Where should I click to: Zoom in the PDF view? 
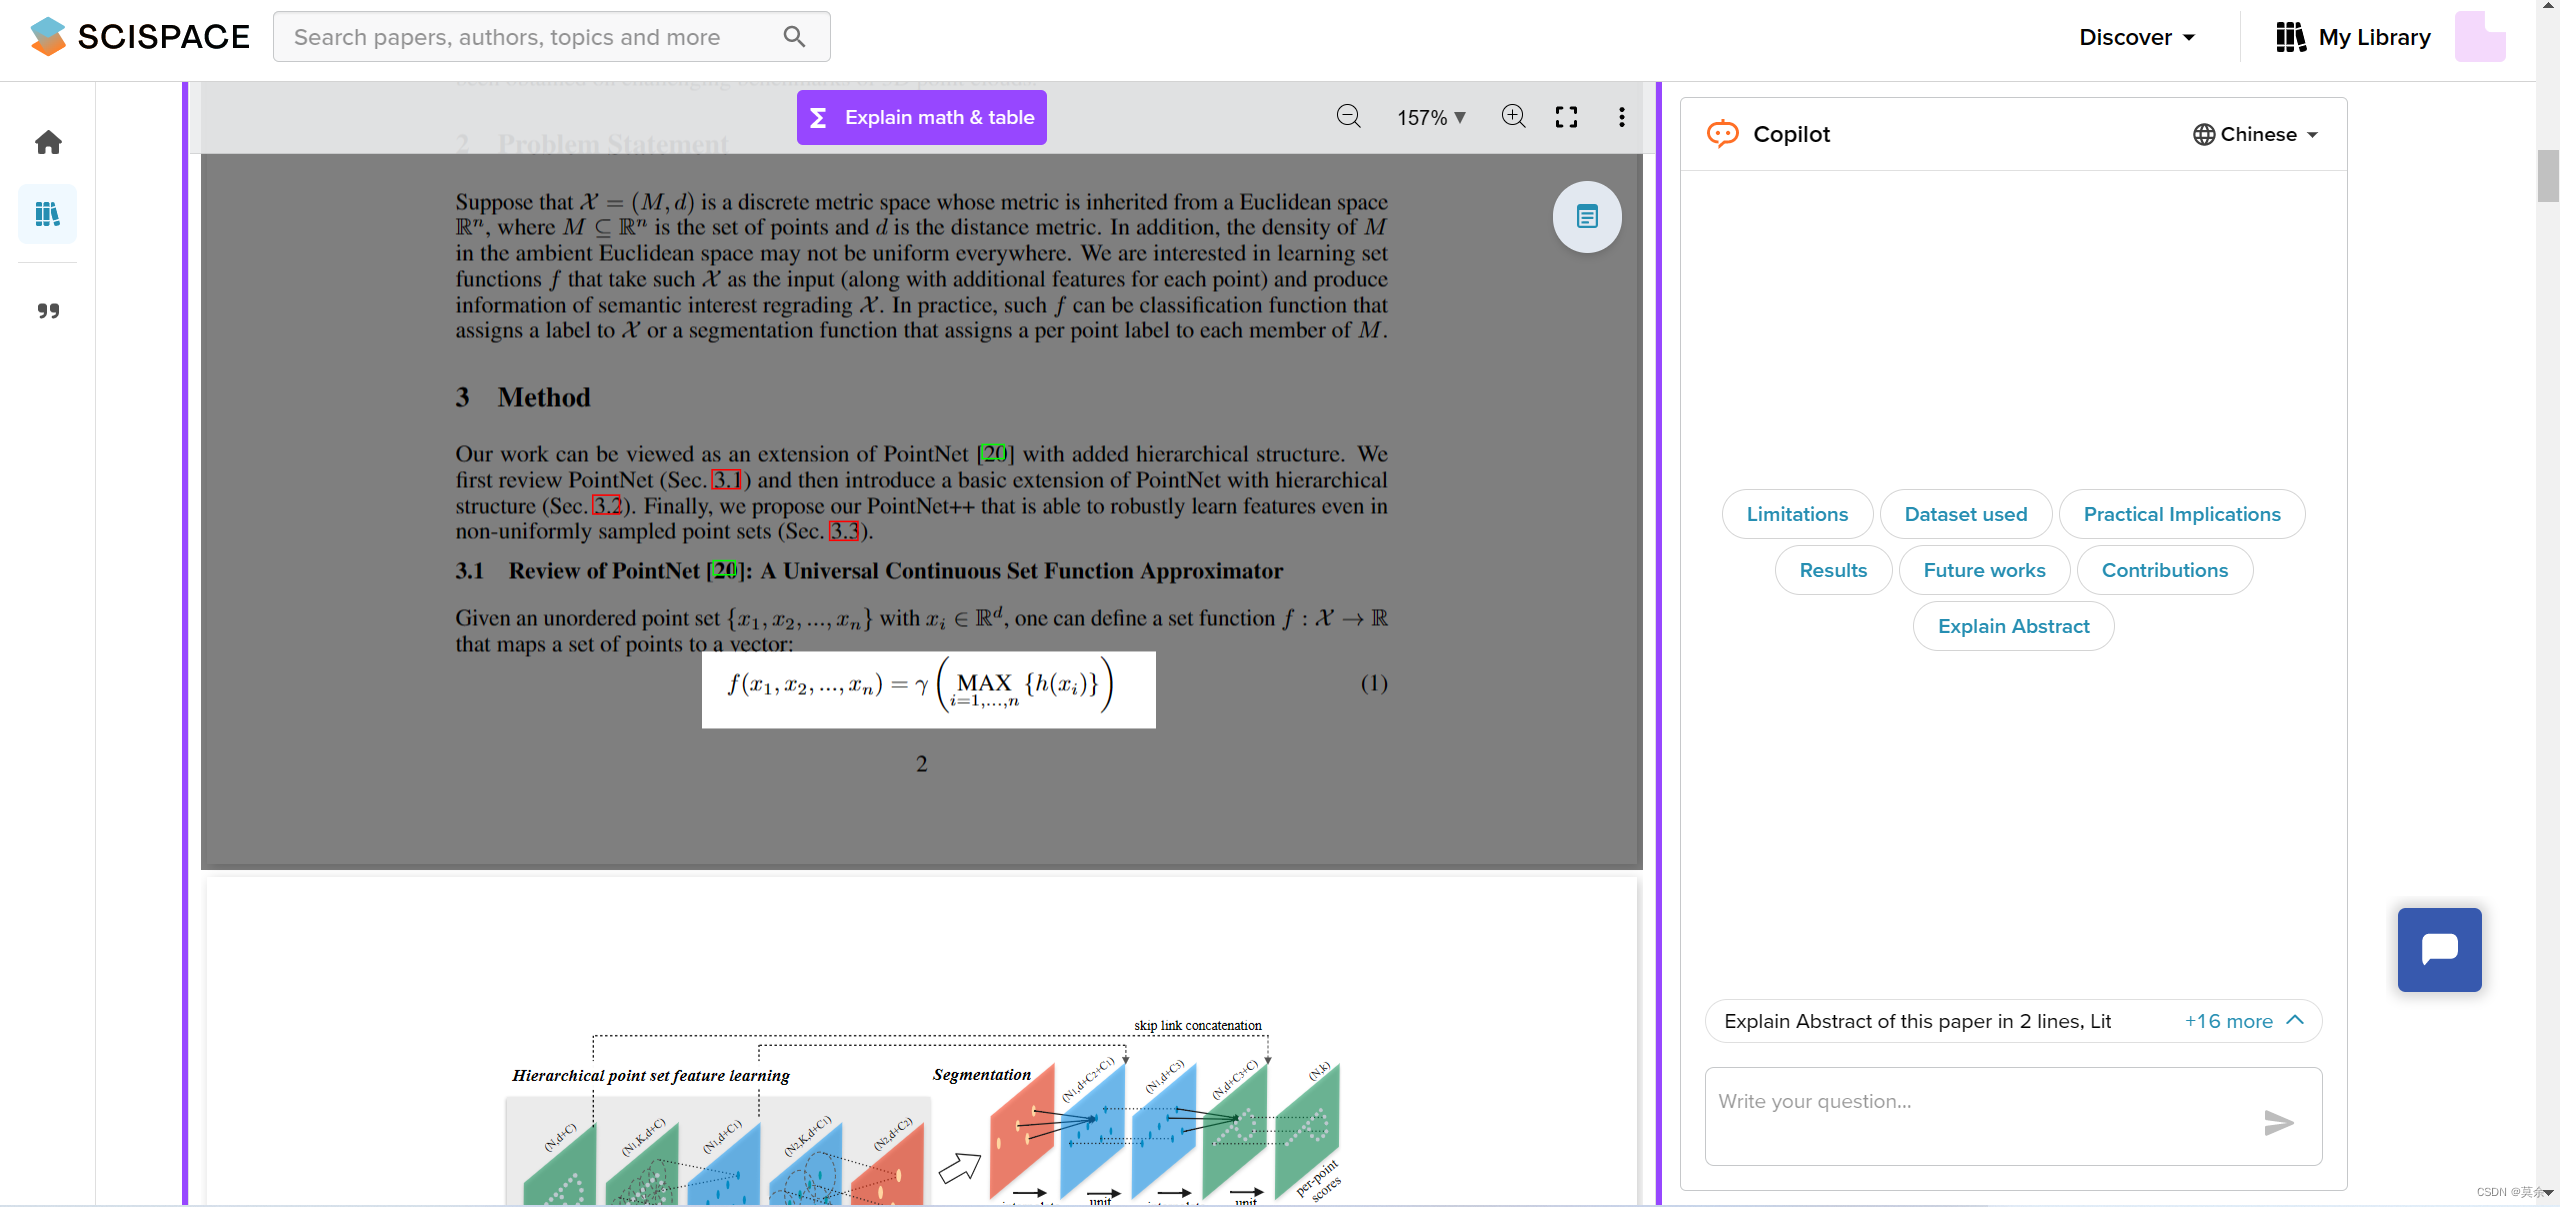[1513, 117]
